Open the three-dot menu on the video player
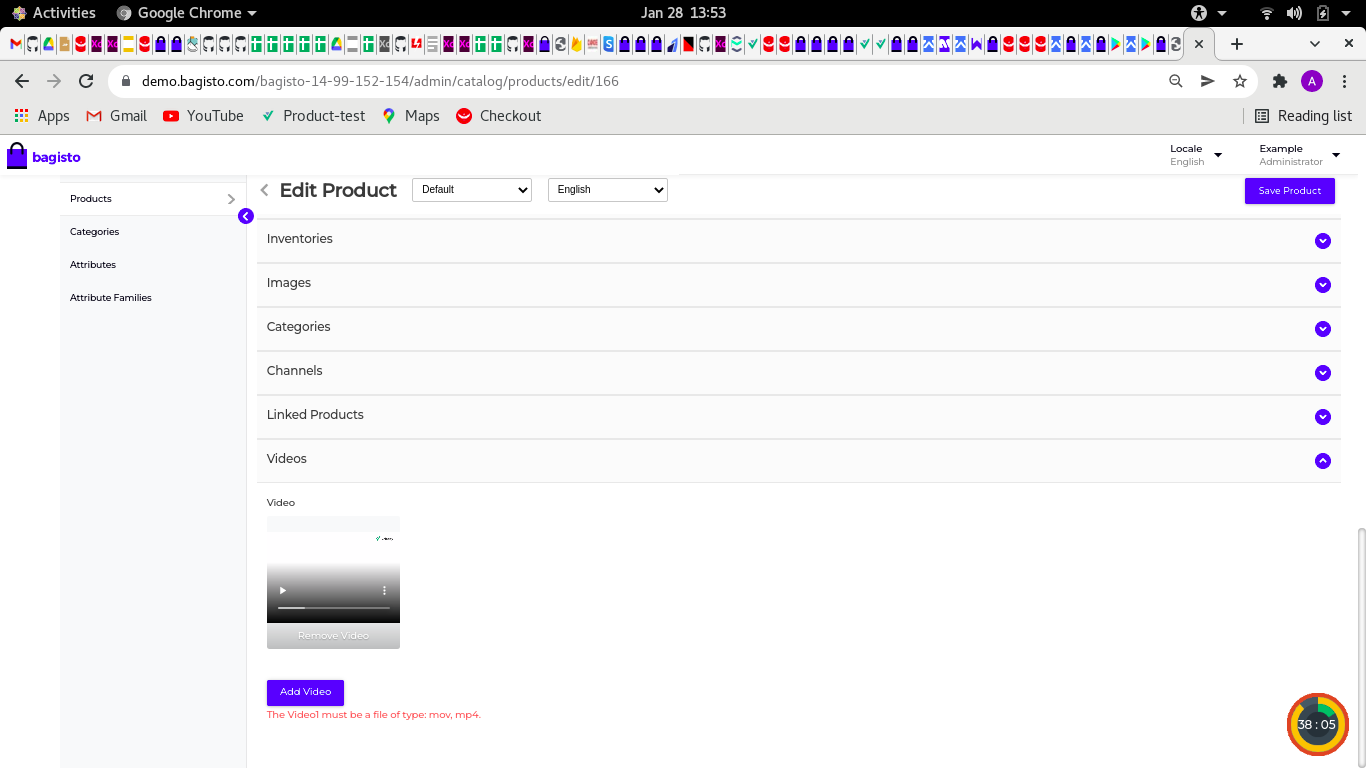Screen dimensions: 1366x768 coord(384,590)
